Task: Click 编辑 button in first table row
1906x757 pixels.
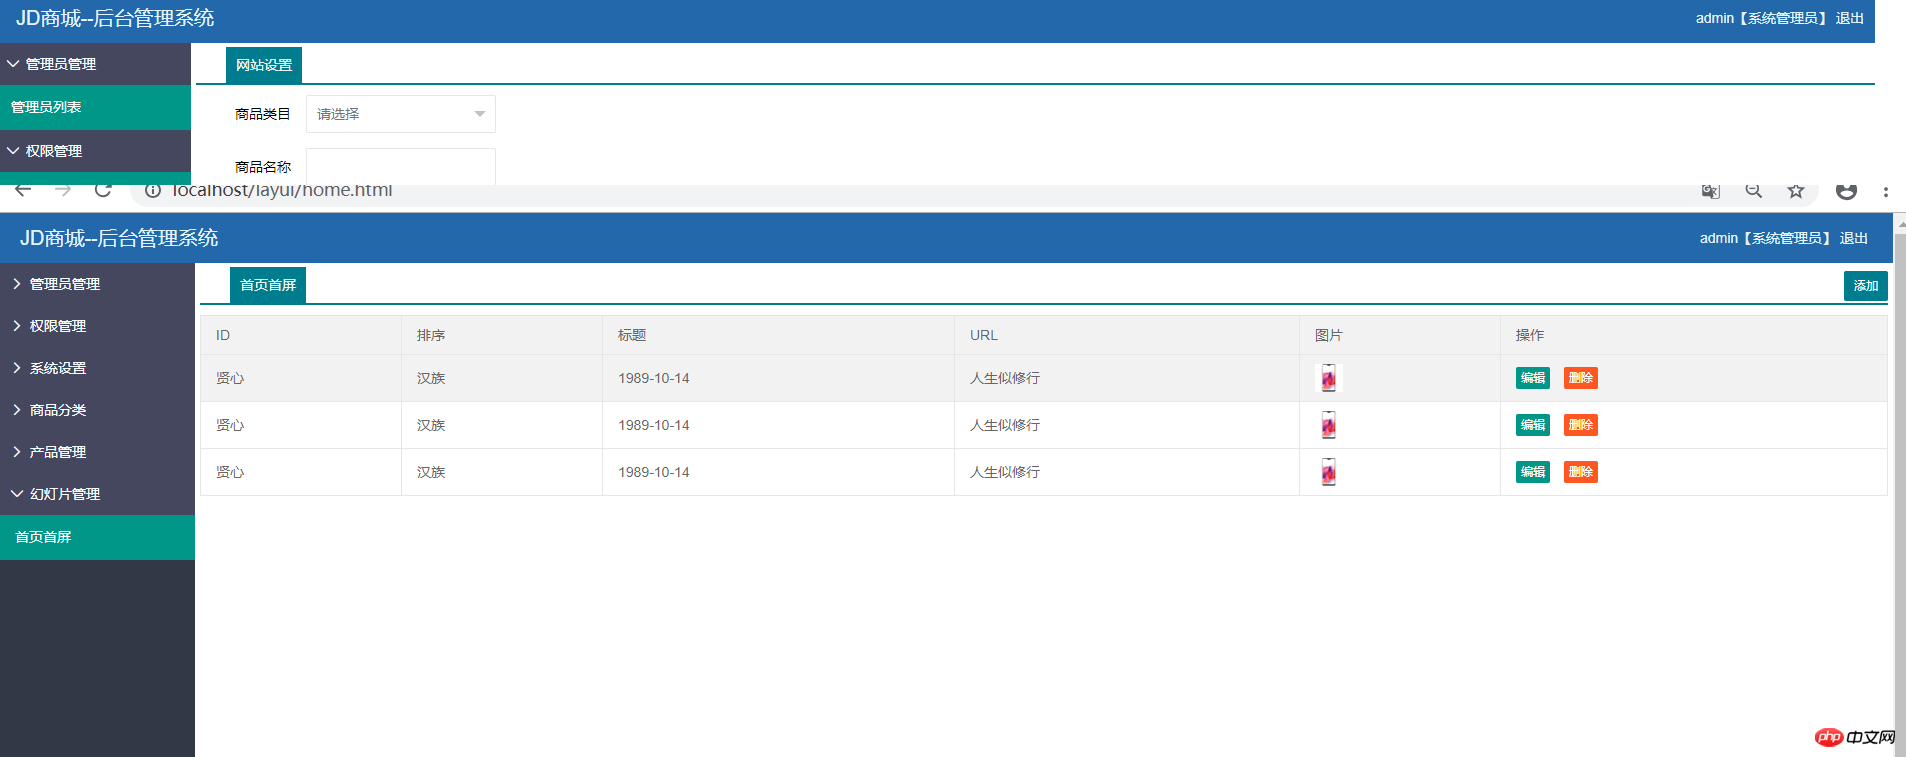Action: pyautogui.click(x=1533, y=378)
